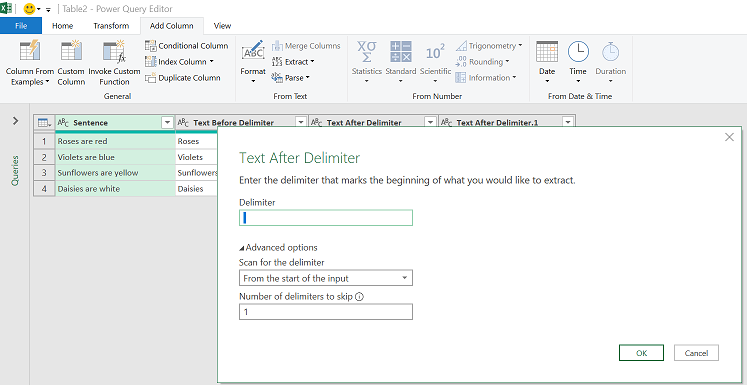Open Rounding dropdown

(x=482, y=61)
